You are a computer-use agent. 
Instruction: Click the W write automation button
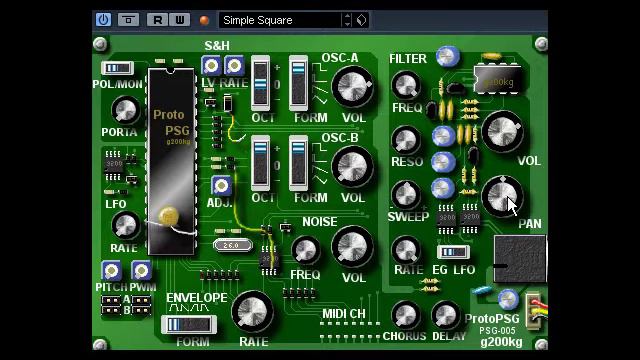[x=180, y=20]
